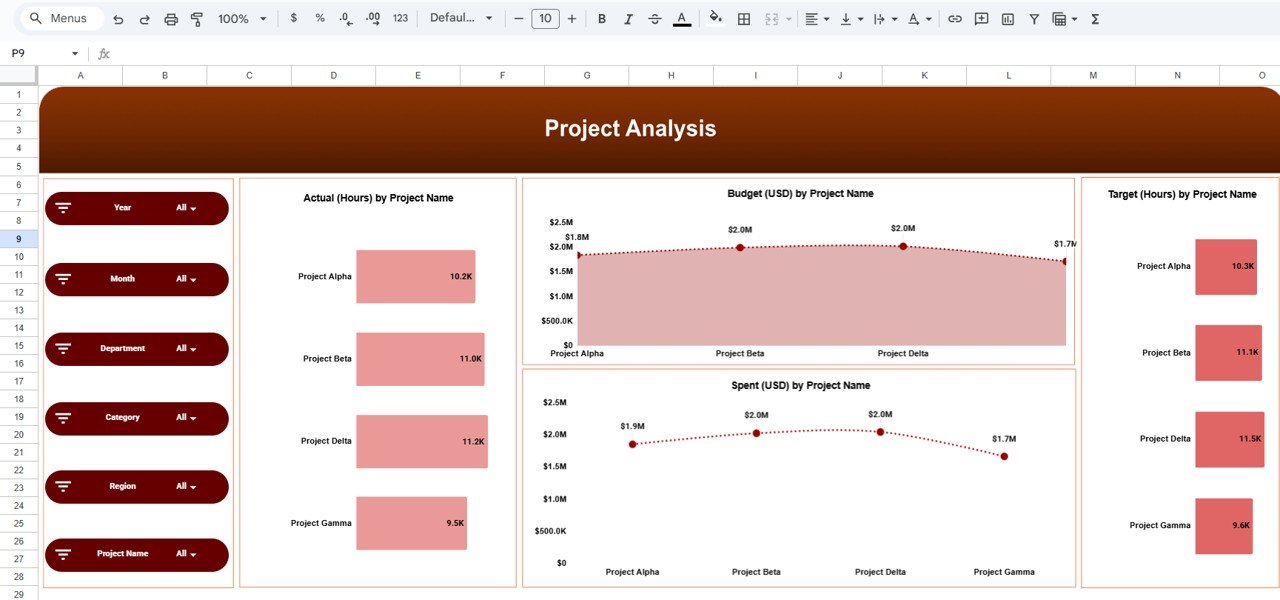Open the Text color picker
The width and height of the screenshot is (1280, 600).
(681, 18)
